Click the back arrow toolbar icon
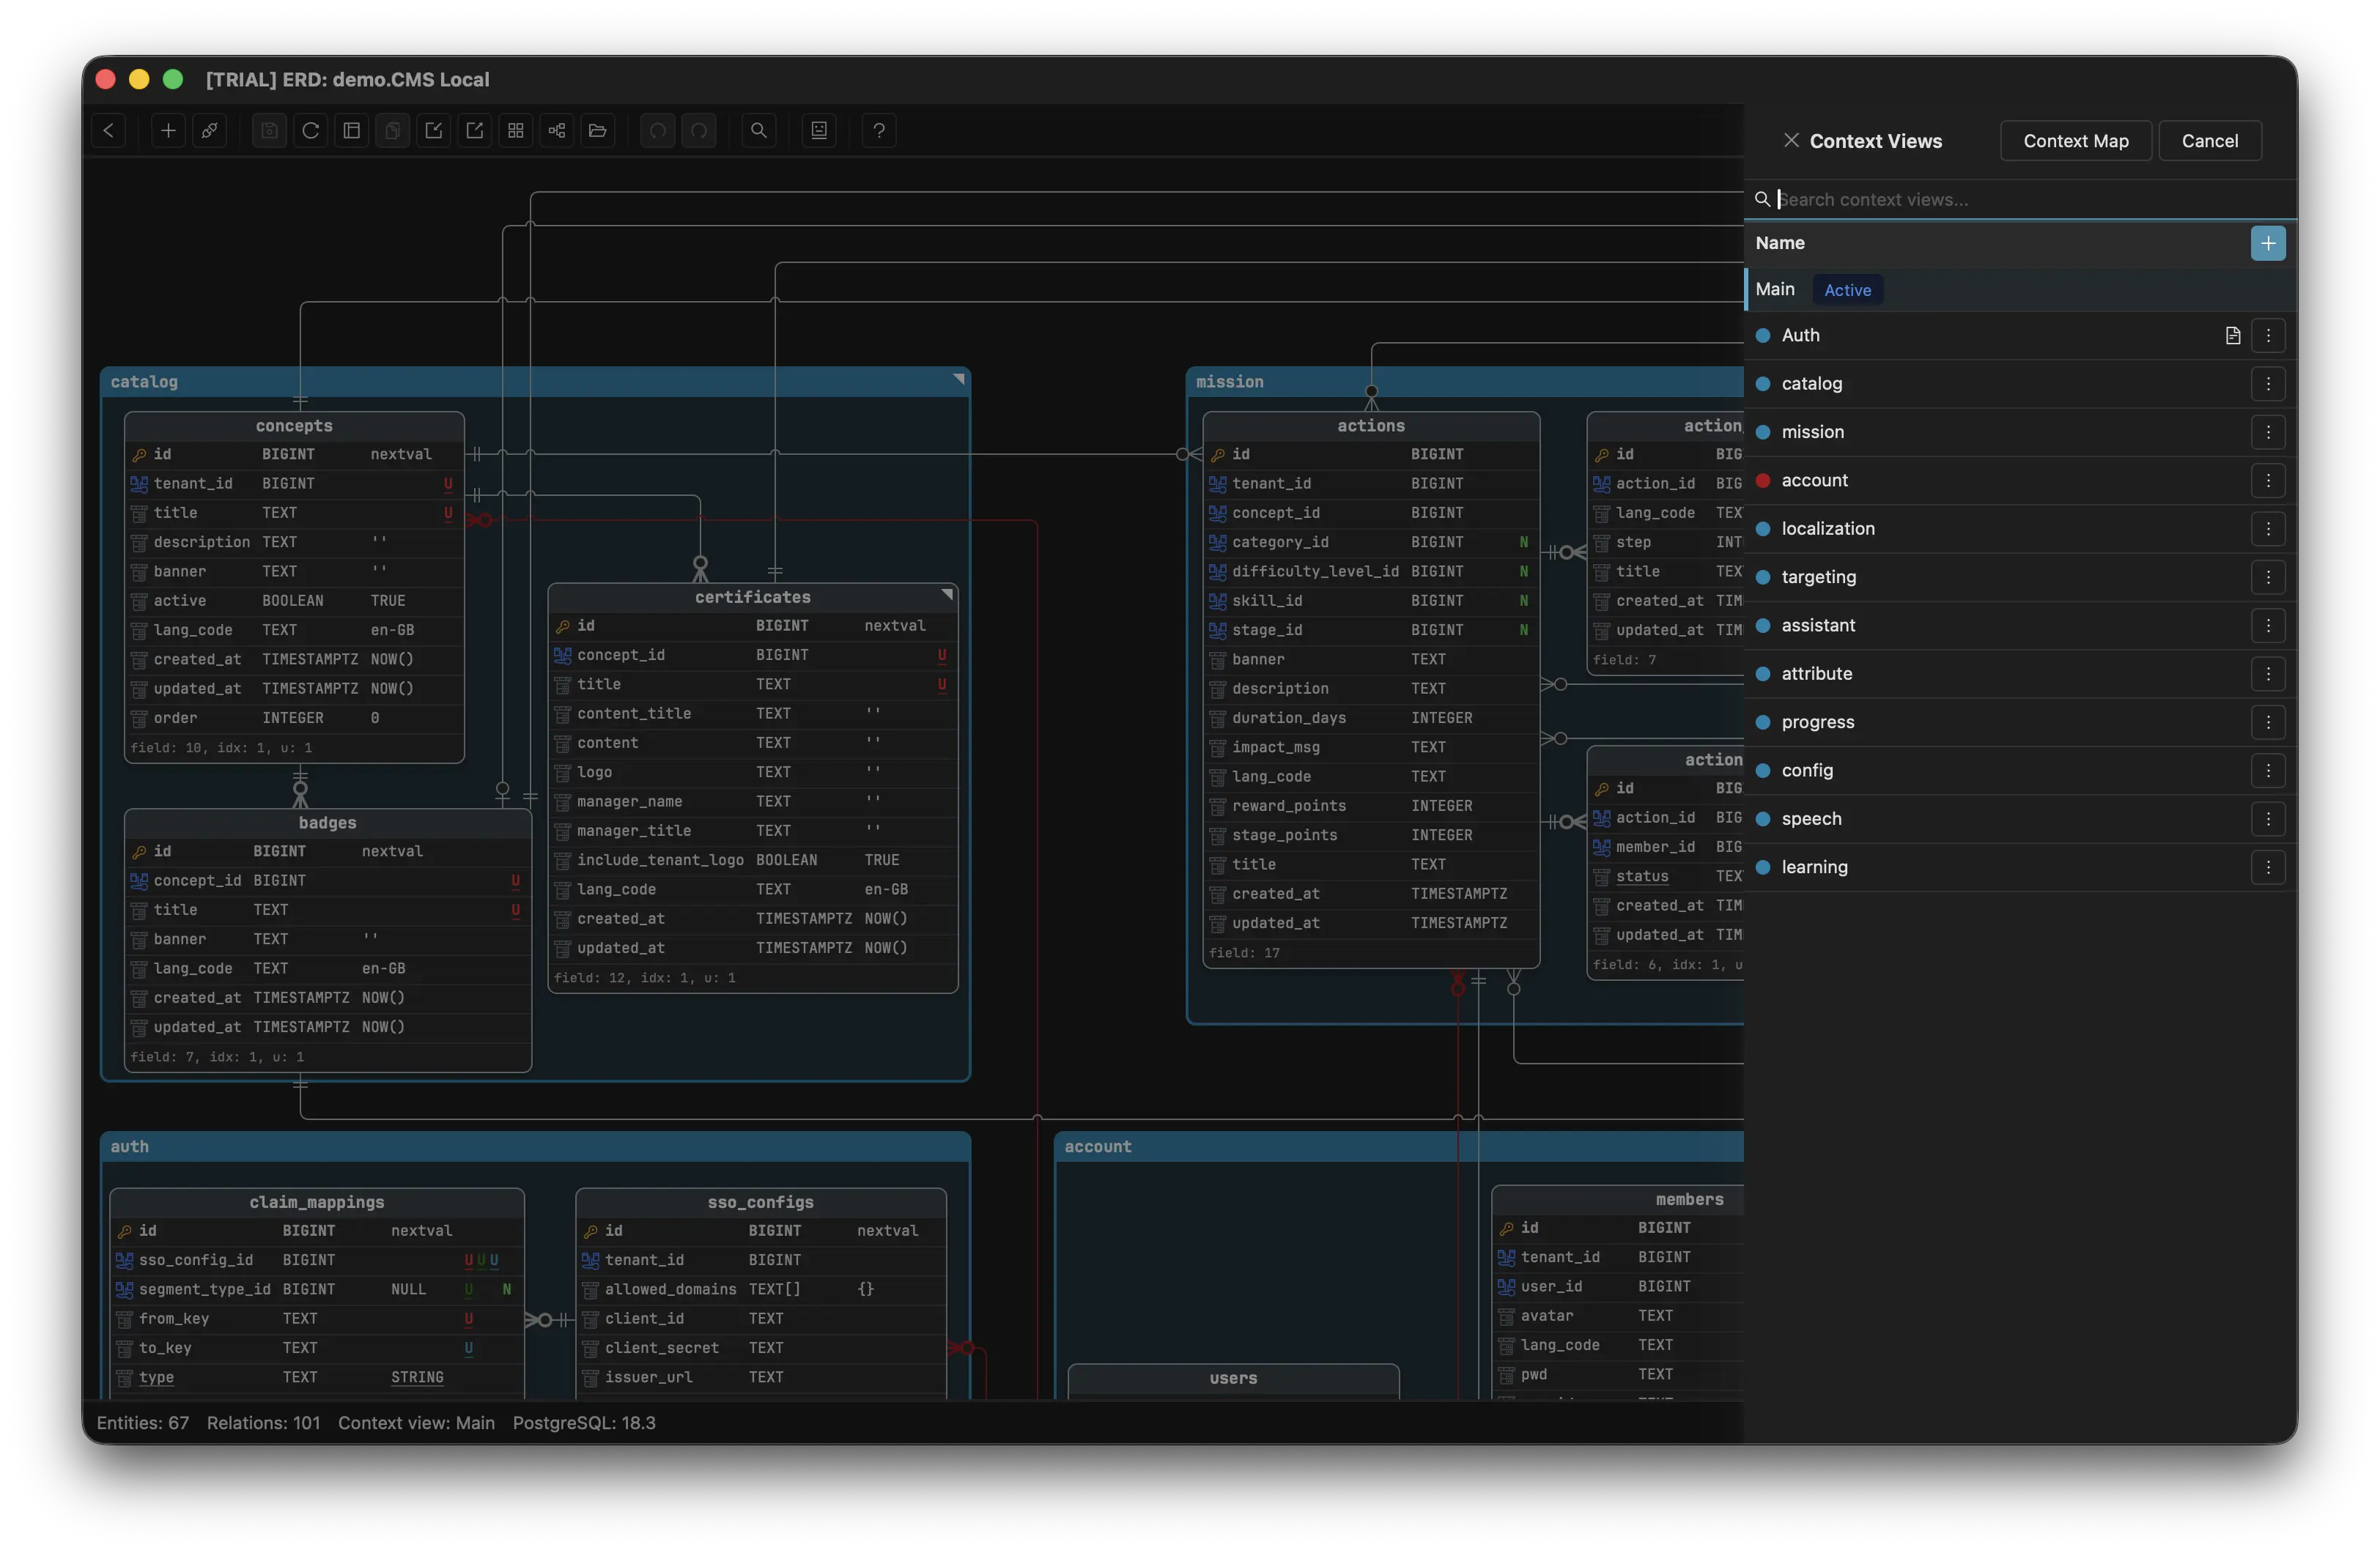Viewport: 2380px width, 1553px height. click(x=109, y=130)
